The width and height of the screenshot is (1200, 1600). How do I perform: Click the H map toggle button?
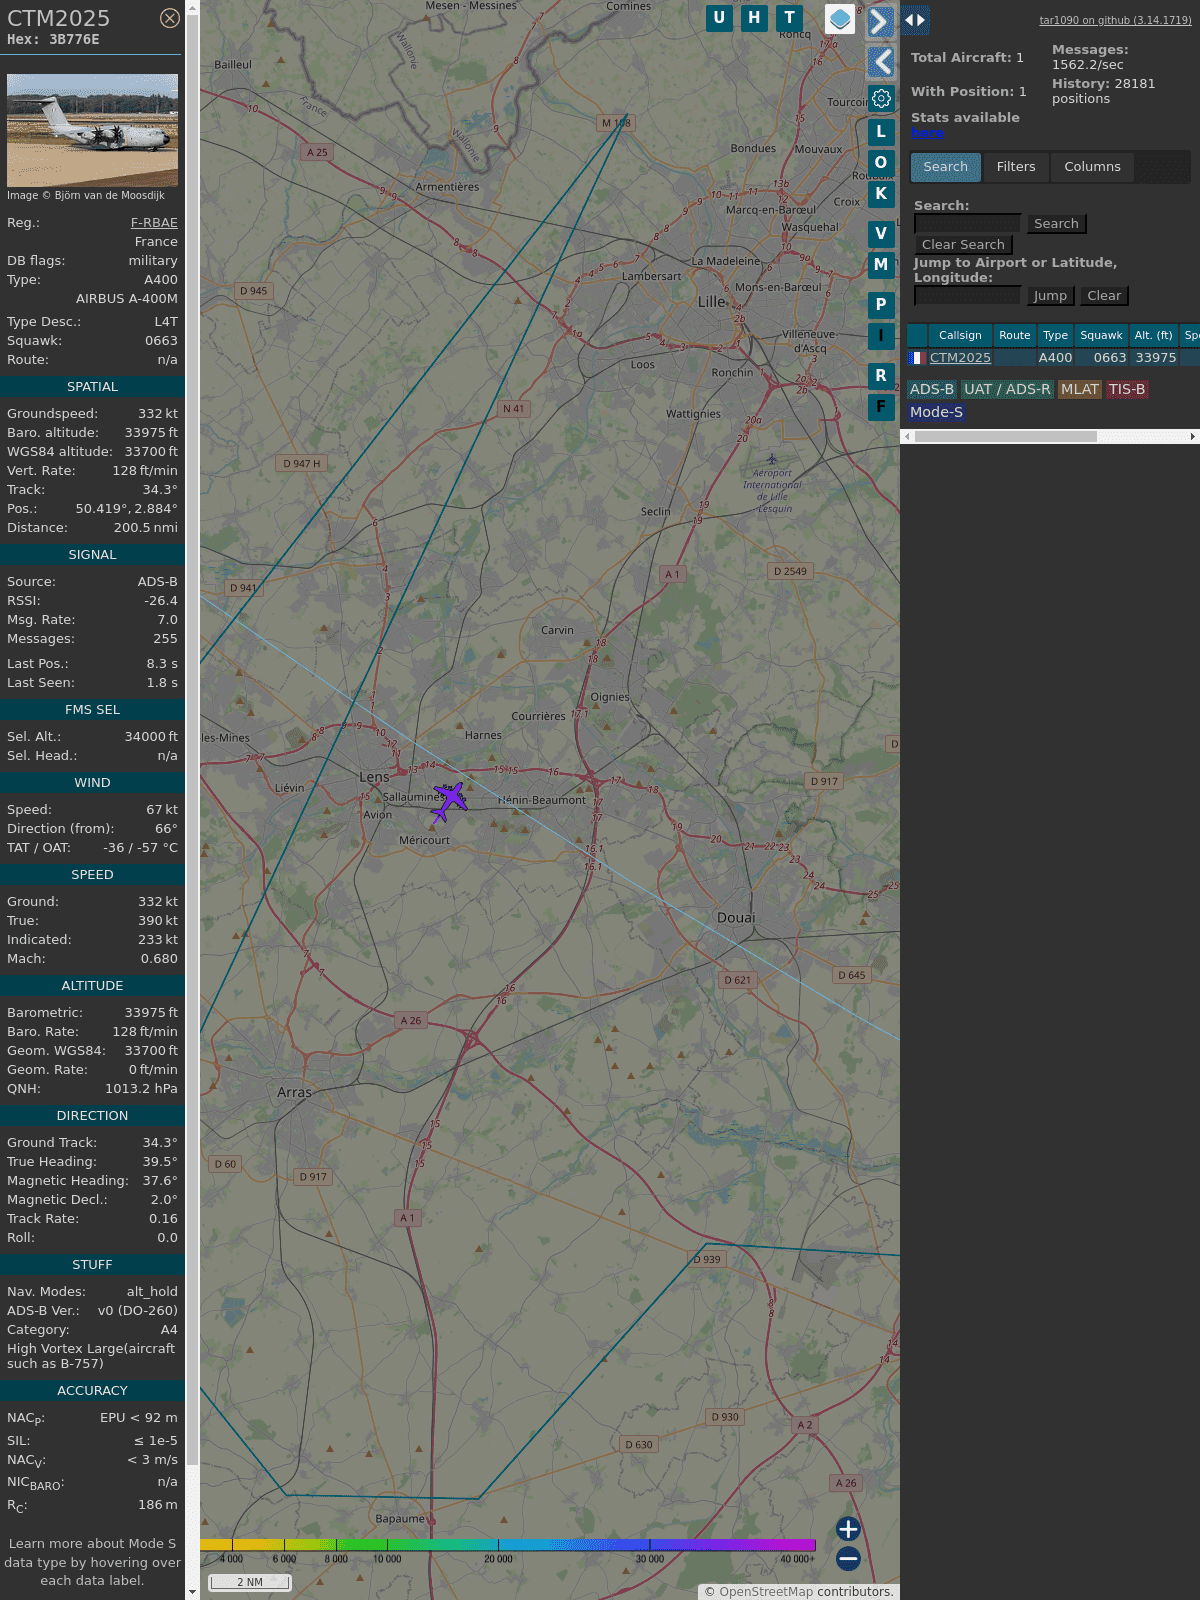coord(755,18)
